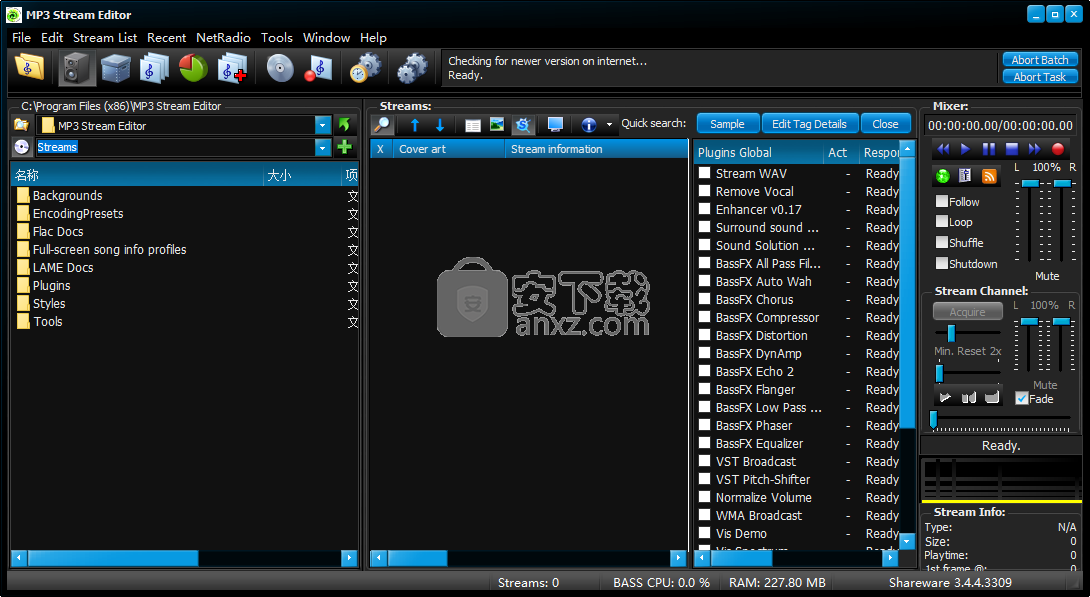Uncheck the Fade checkbox
The height and width of the screenshot is (597, 1090).
1022,398
